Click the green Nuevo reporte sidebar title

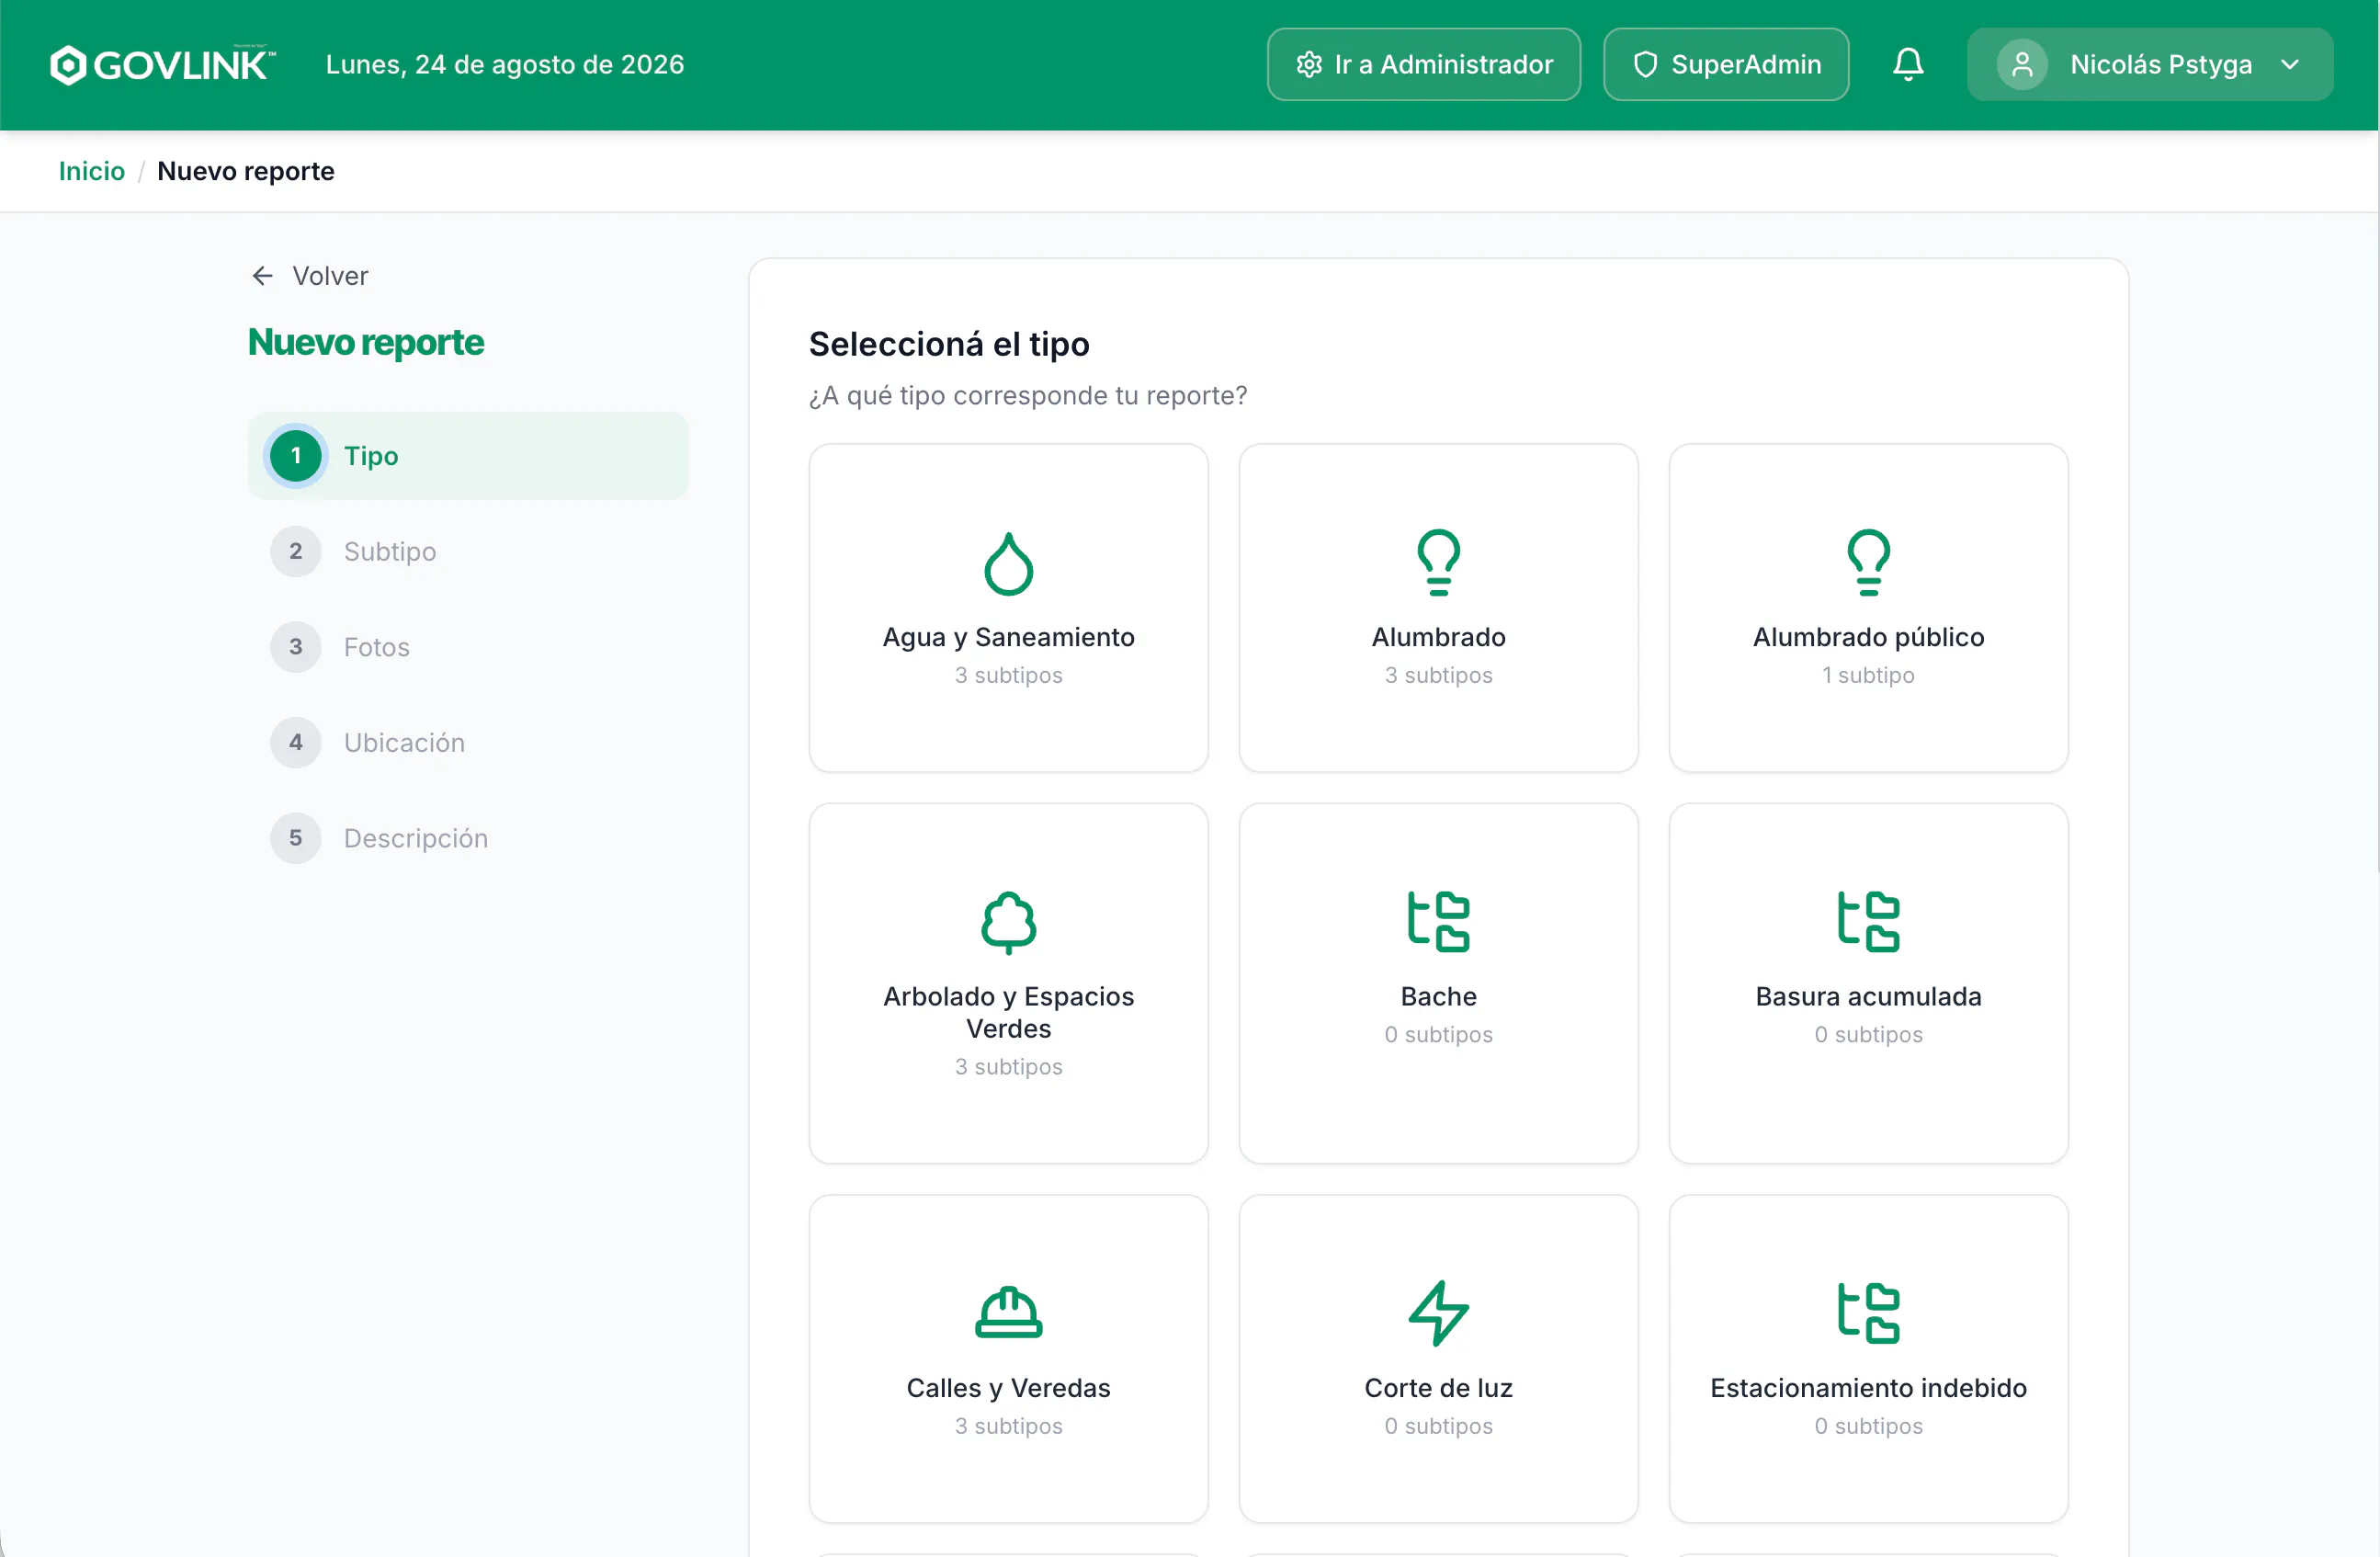pos(366,342)
